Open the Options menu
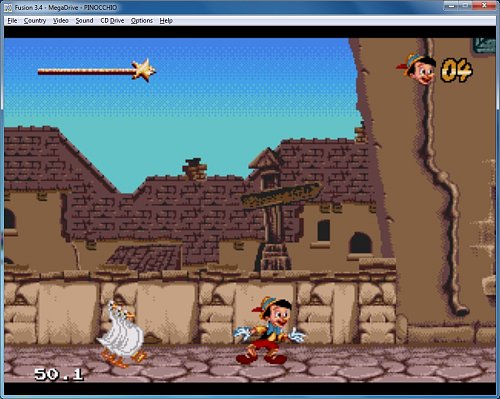 (x=142, y=21)
